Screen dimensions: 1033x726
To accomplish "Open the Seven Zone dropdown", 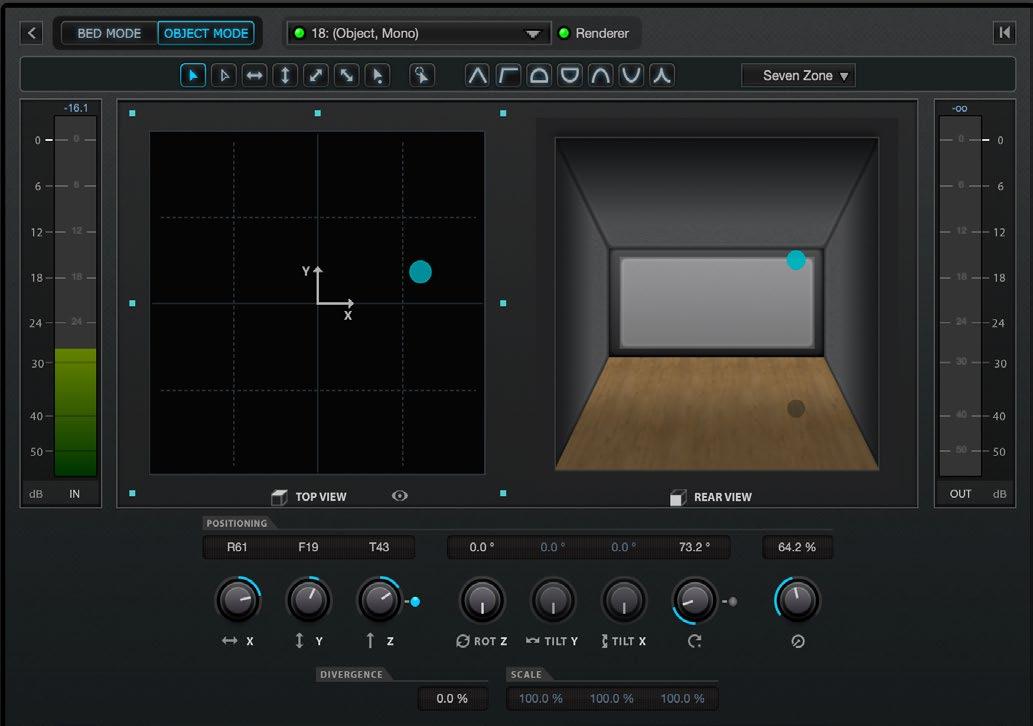I will click(798, 76).
